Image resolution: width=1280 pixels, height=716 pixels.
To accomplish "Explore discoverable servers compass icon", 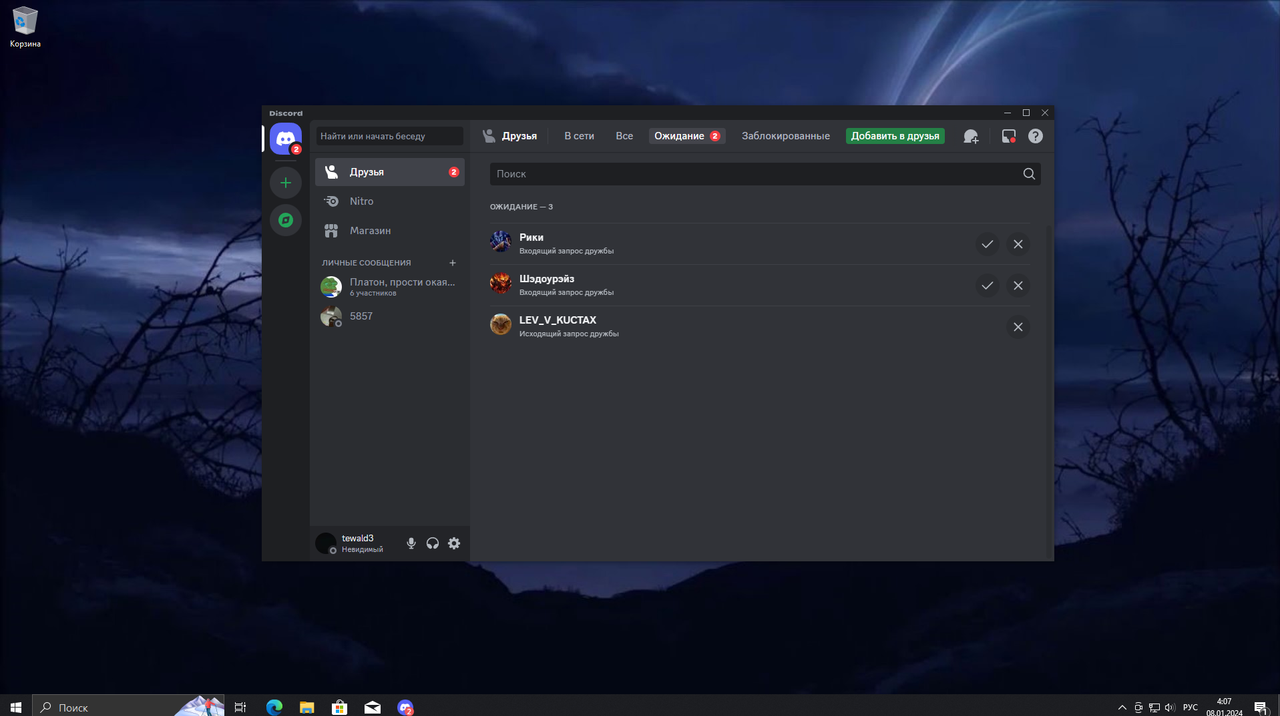I will (x=286, y=220).
